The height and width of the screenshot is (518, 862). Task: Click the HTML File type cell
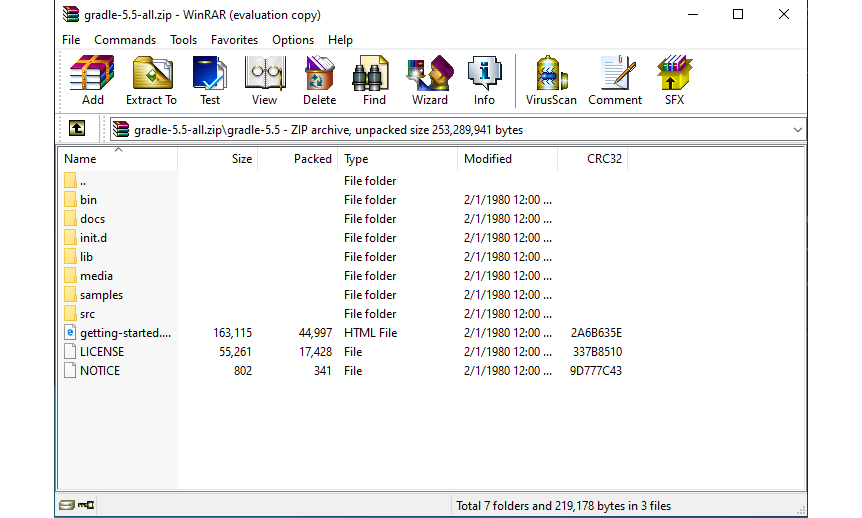click(x=371, y=333)
